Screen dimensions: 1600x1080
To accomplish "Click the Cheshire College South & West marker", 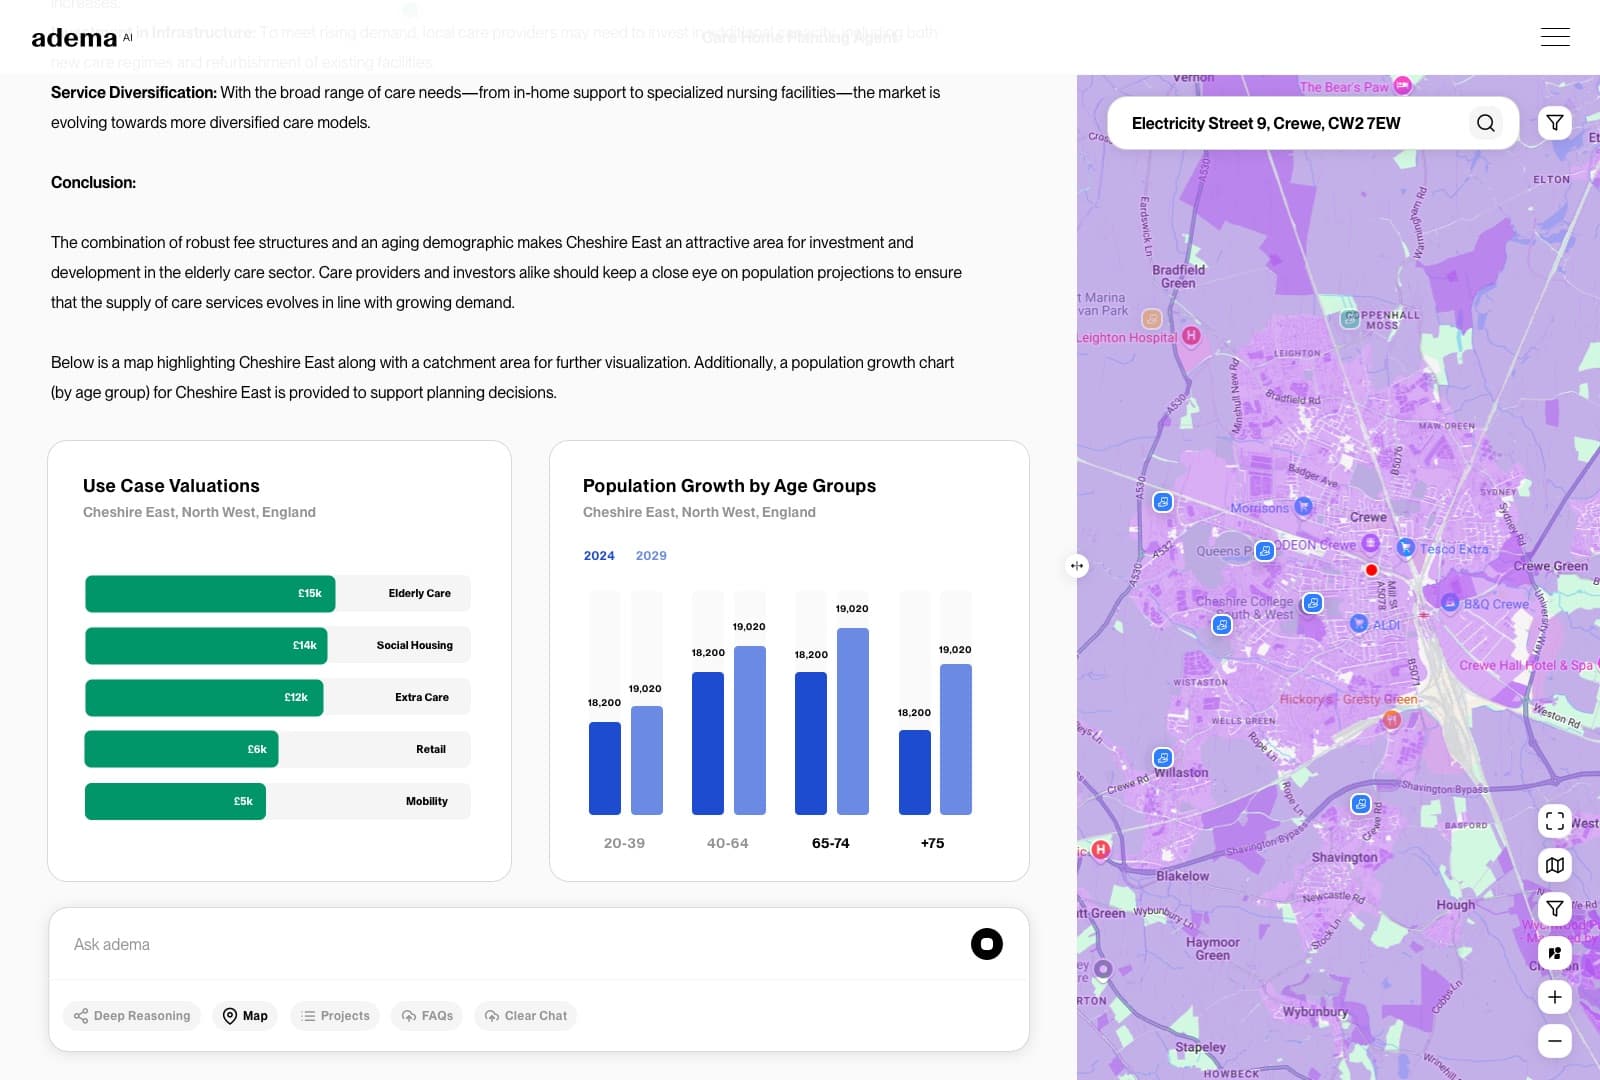I will coord(1313,603).
